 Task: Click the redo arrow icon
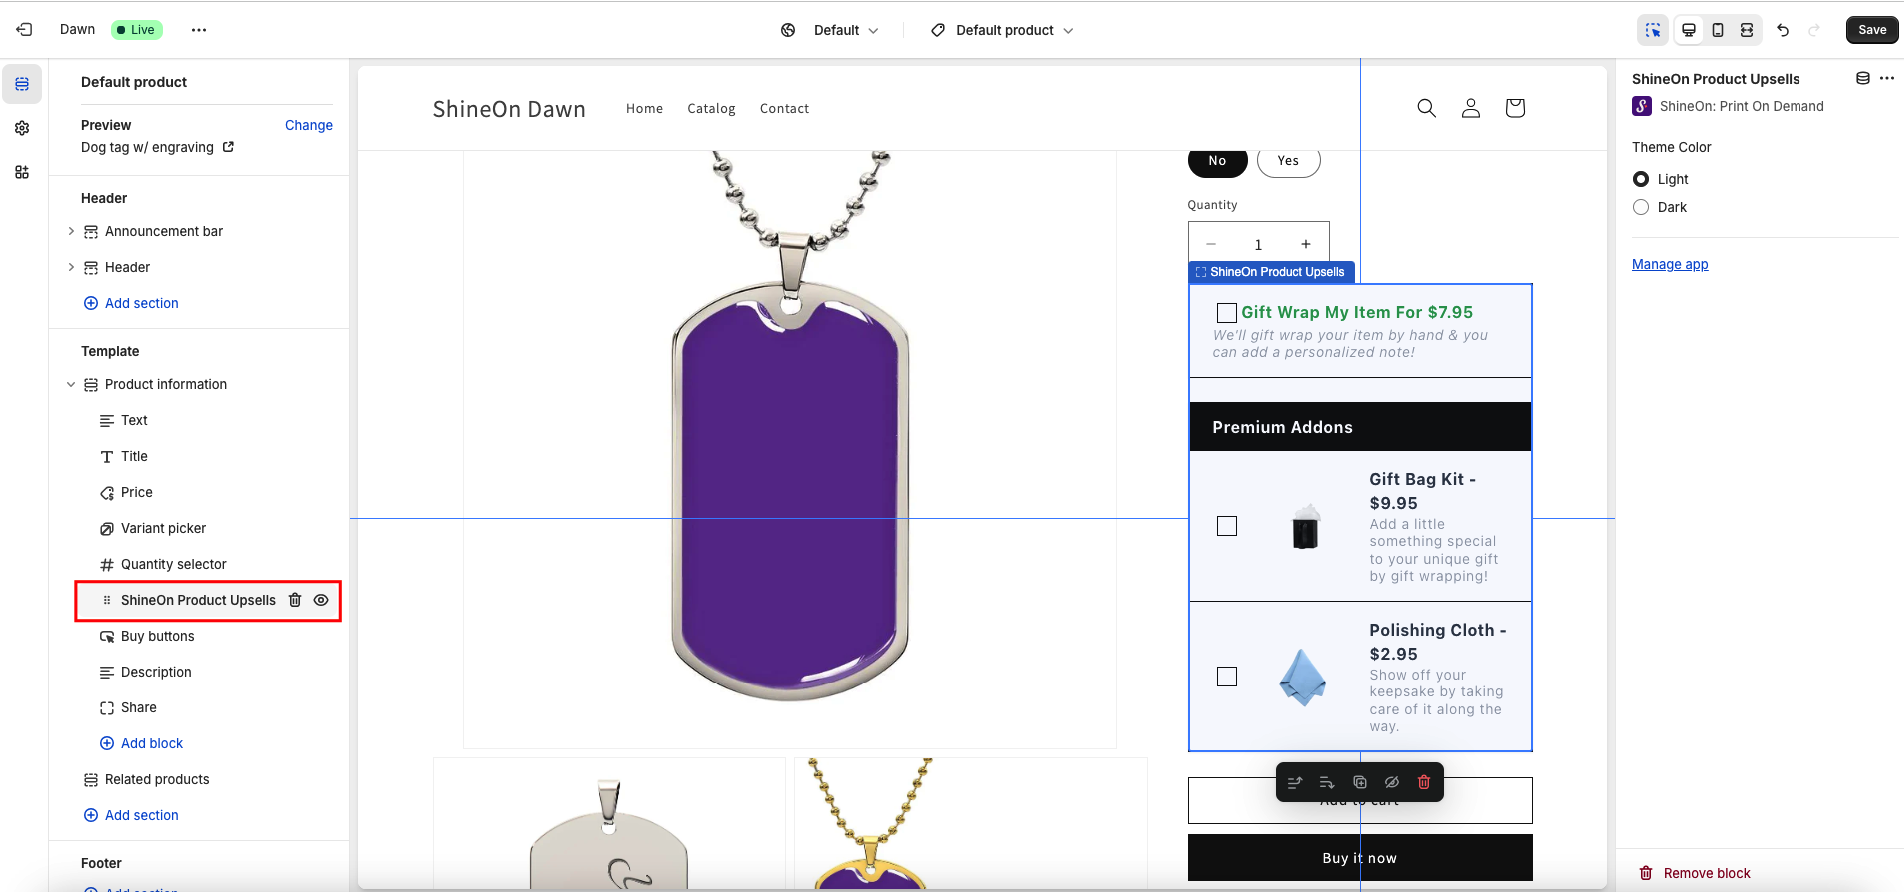tap(1814, 30)
